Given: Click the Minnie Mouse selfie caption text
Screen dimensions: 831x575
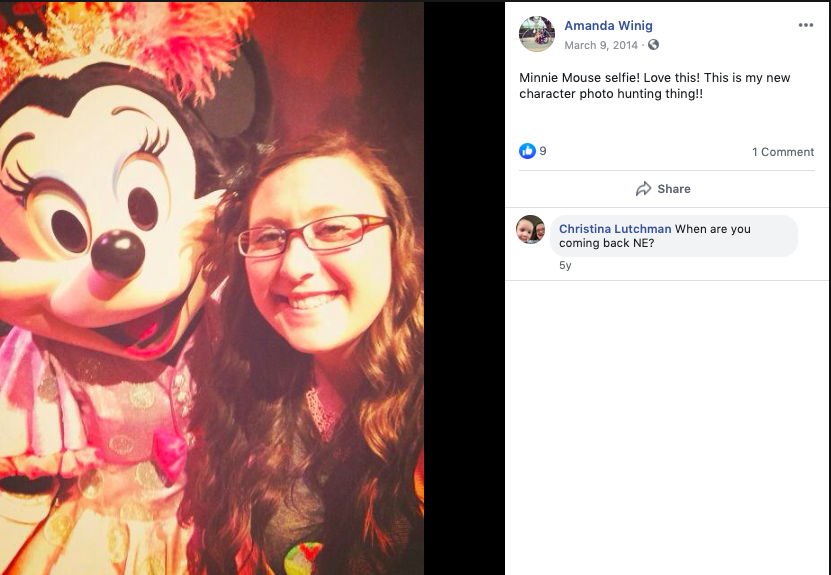Looking at the screenshot, I should [655, 85].
